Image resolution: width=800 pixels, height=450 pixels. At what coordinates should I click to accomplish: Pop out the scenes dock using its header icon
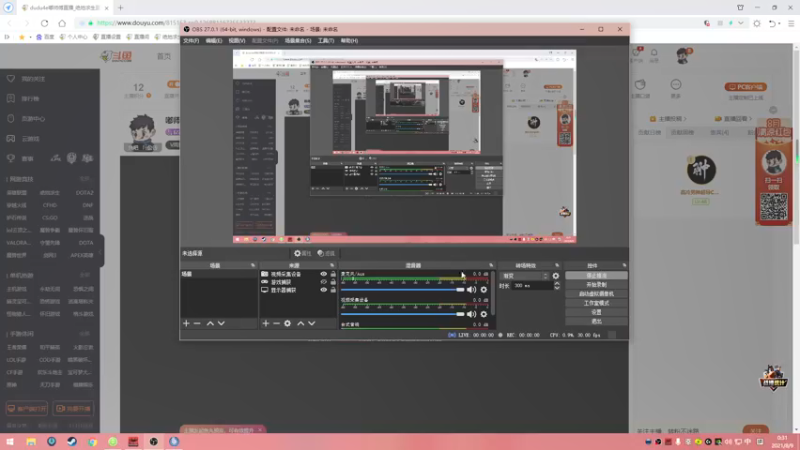click(253, 265)
